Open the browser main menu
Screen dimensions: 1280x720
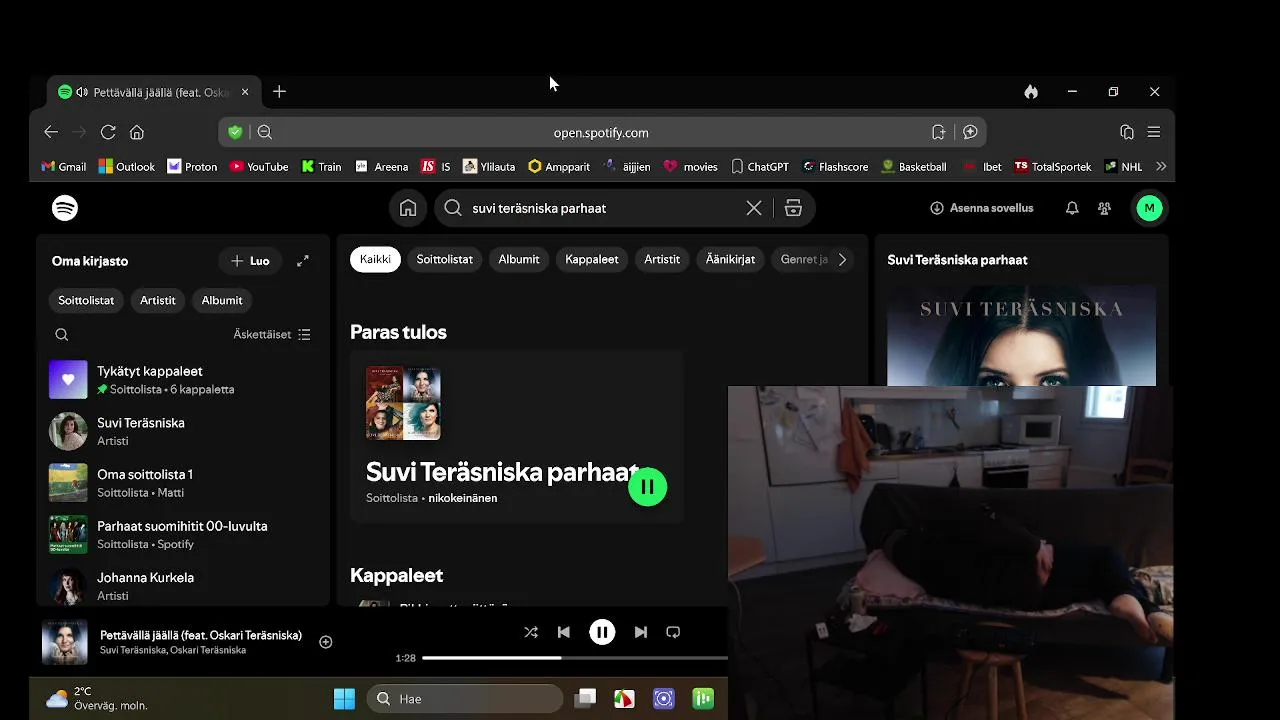(x=1154, y=132)
